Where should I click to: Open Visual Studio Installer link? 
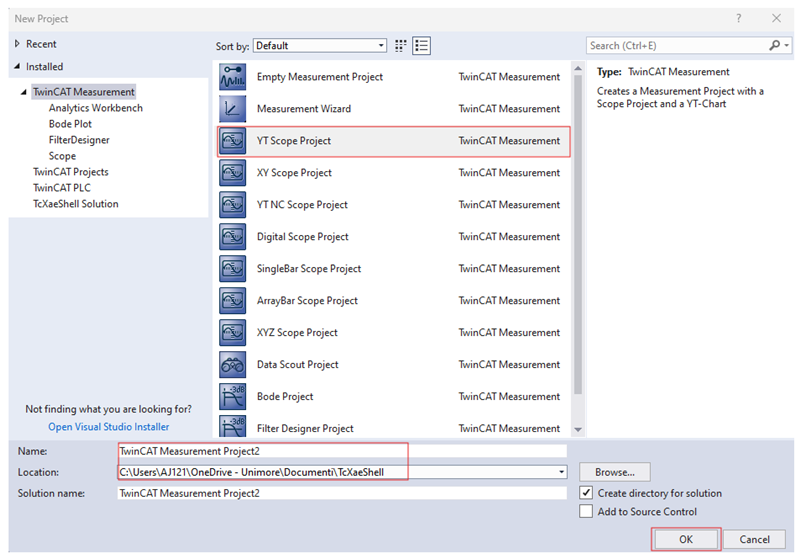[108, 427]
